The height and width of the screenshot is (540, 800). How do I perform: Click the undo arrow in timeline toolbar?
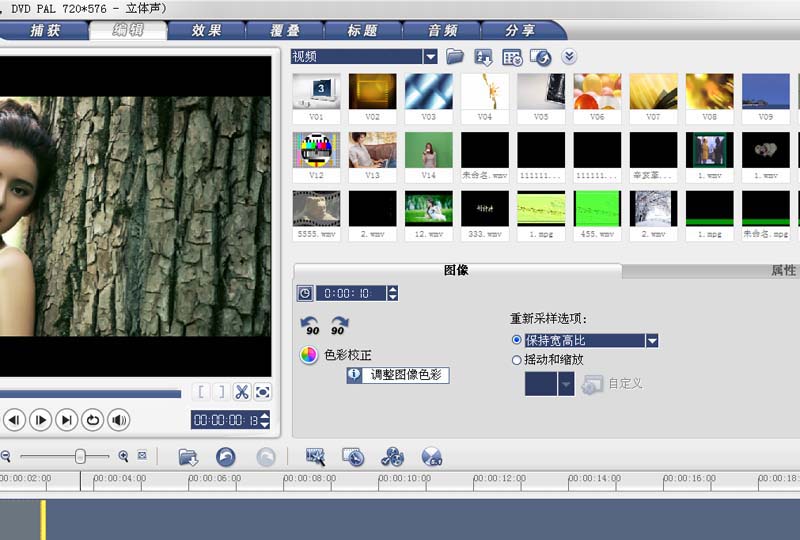[x=226, y=457]
